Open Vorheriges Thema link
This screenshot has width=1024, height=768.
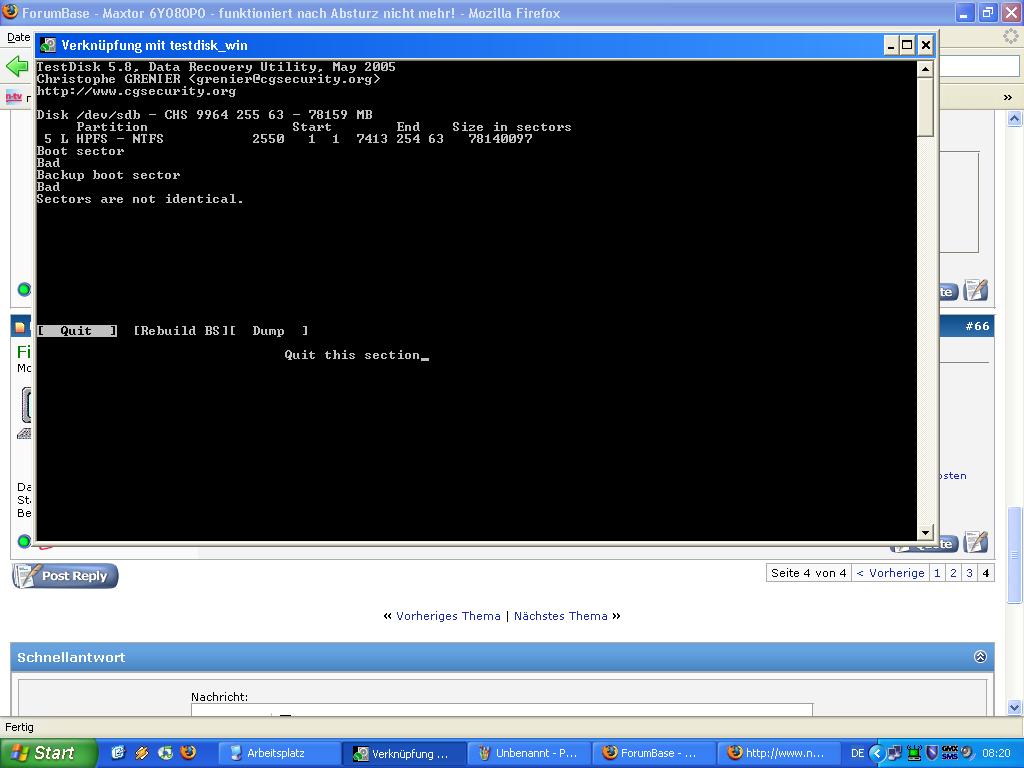point(448,616)
